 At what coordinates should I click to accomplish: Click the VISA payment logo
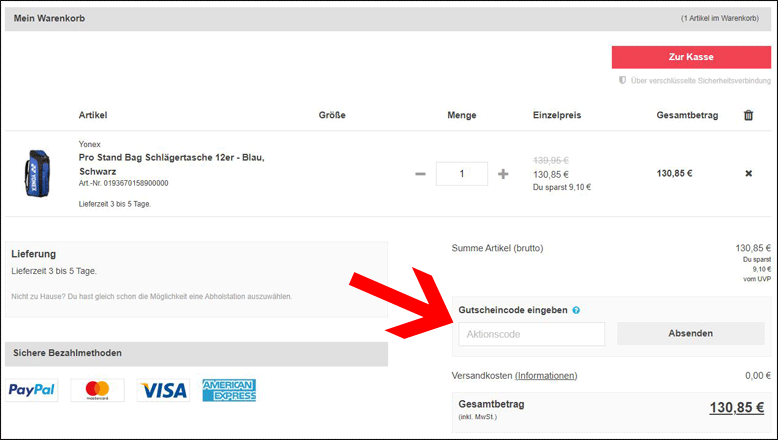[x=163, y=390]
